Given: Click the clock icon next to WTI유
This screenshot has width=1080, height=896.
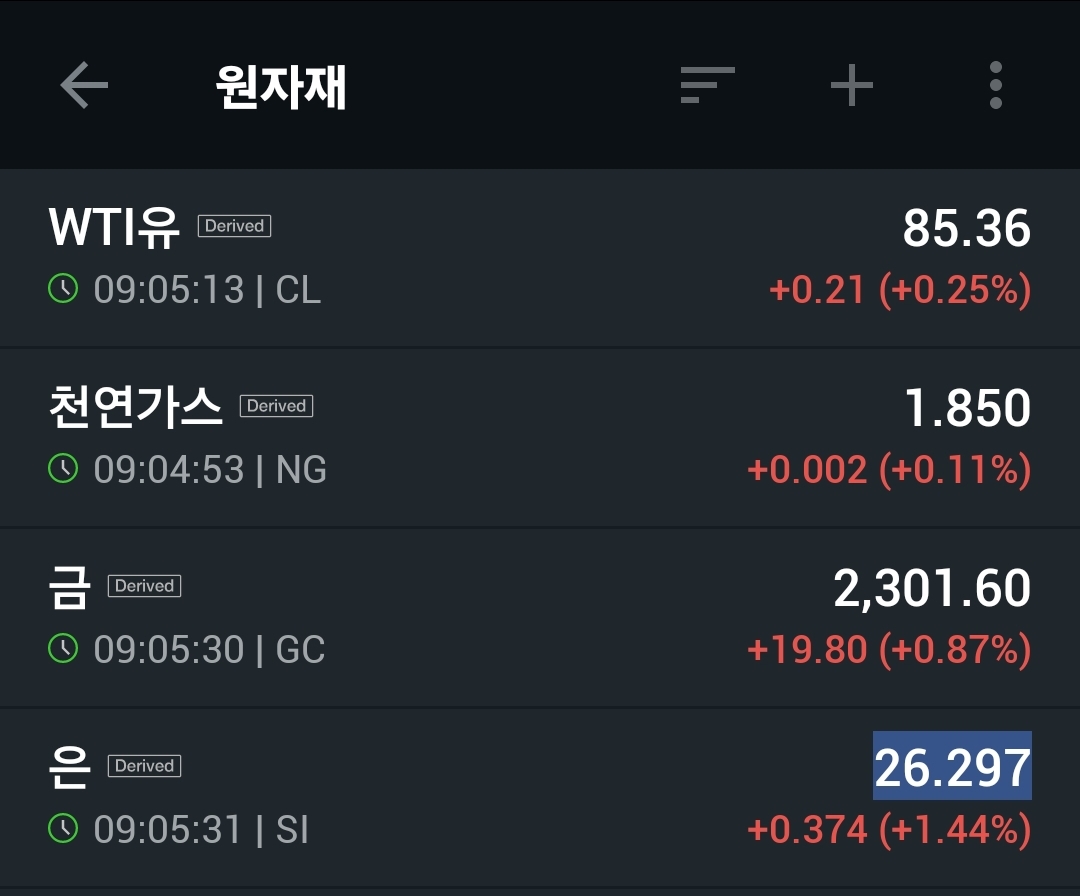Looking at the screenshot, I should (x=62, y=290).
